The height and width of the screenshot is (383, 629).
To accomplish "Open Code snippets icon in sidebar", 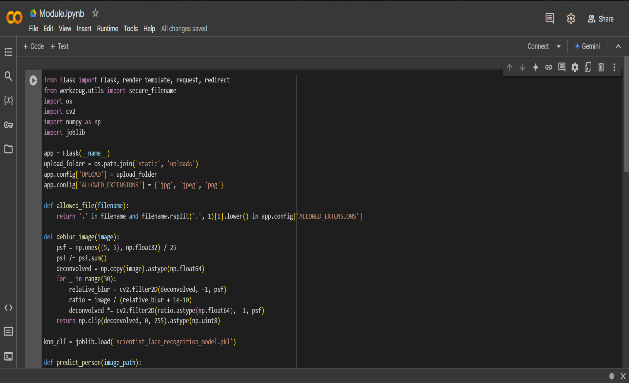I will tap(8, 308).
